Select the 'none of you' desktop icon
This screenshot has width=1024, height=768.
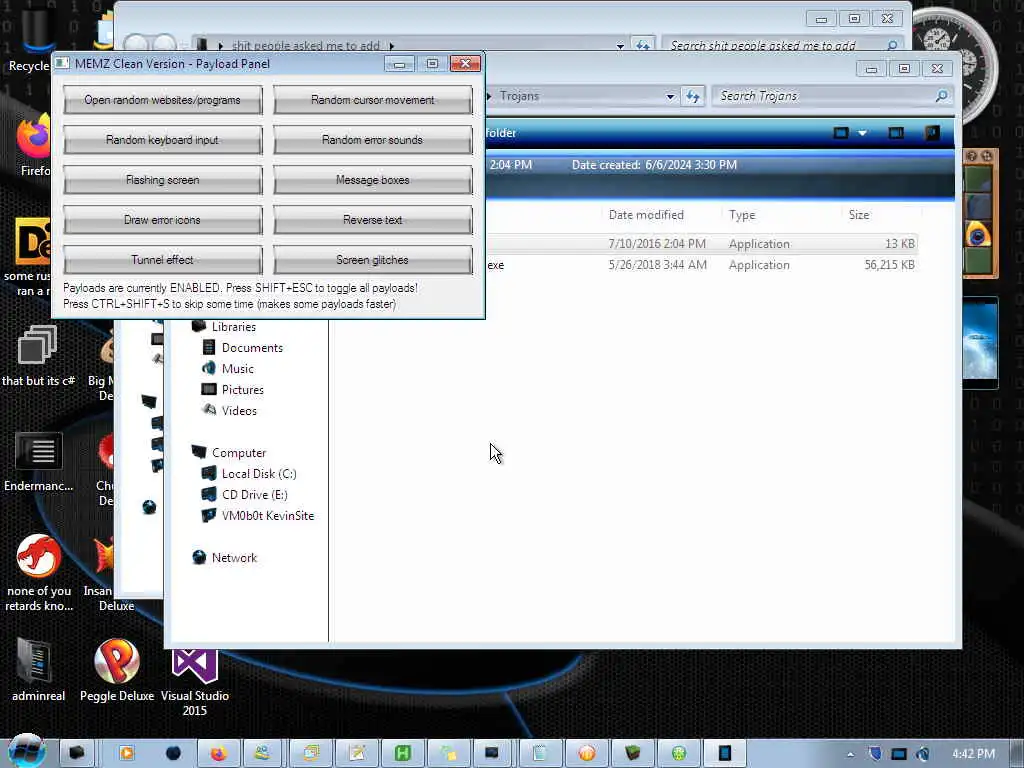coord(39,573)
